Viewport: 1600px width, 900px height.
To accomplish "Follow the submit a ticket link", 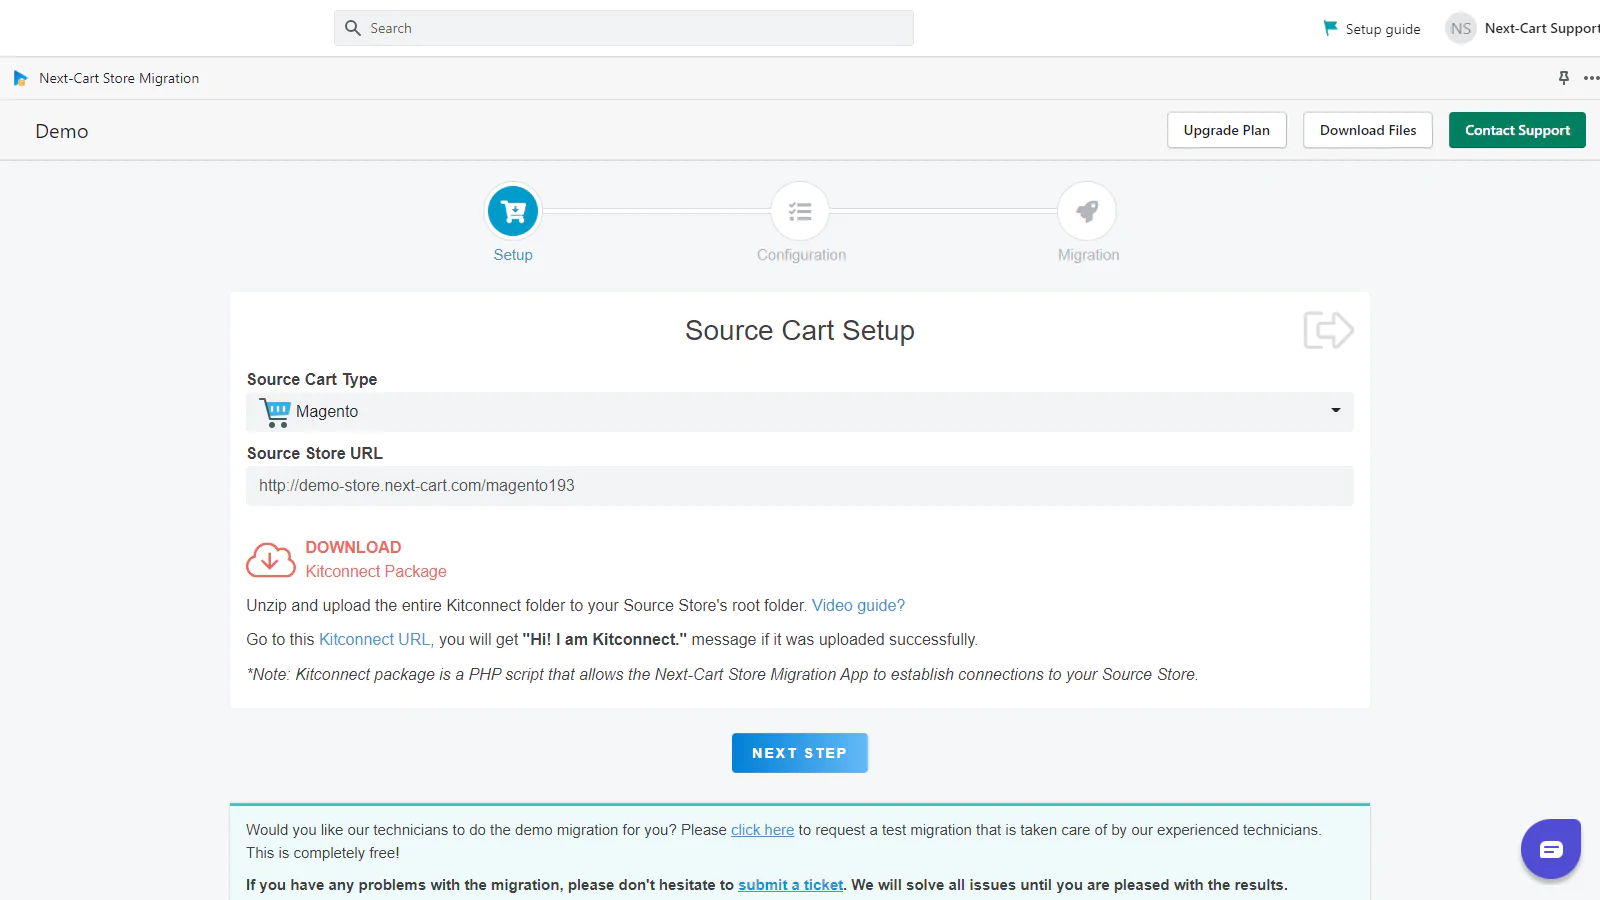I will (x=790, y=885).
